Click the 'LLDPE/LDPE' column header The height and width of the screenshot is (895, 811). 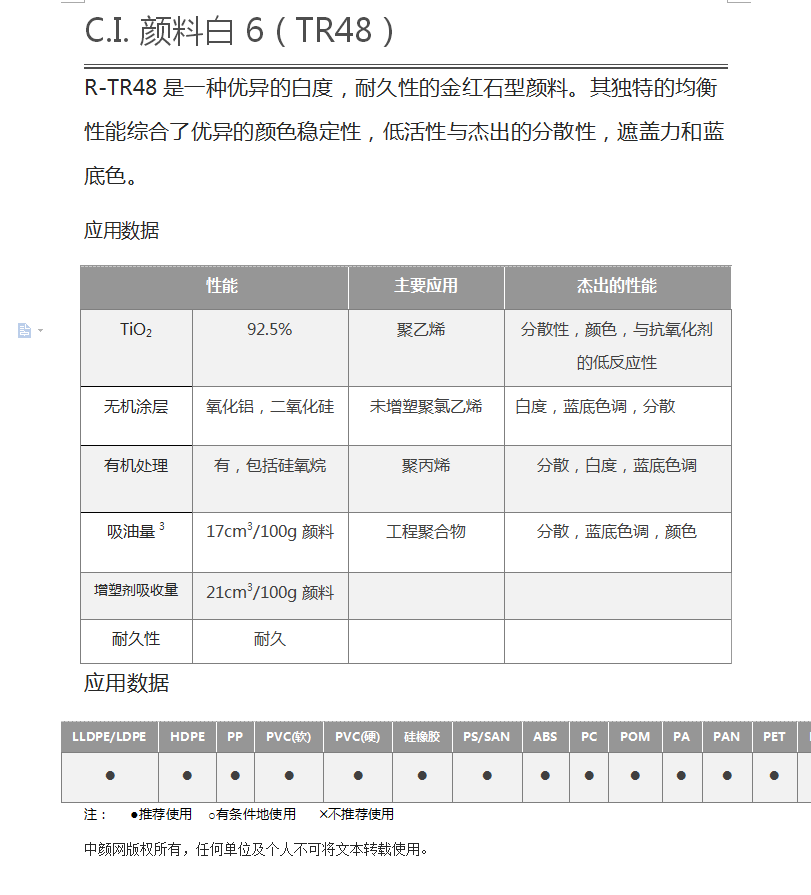(109, 737)
